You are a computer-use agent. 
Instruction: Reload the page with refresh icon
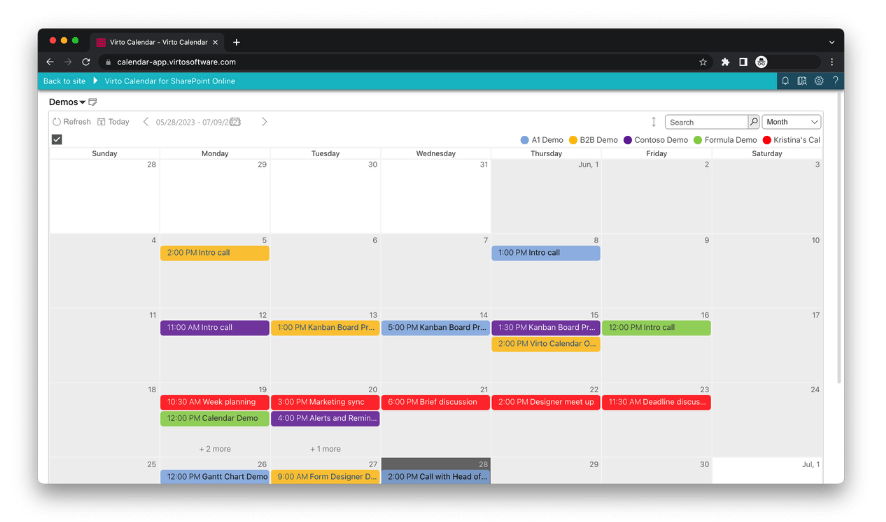pyautogui.click(x=86, y=62)
